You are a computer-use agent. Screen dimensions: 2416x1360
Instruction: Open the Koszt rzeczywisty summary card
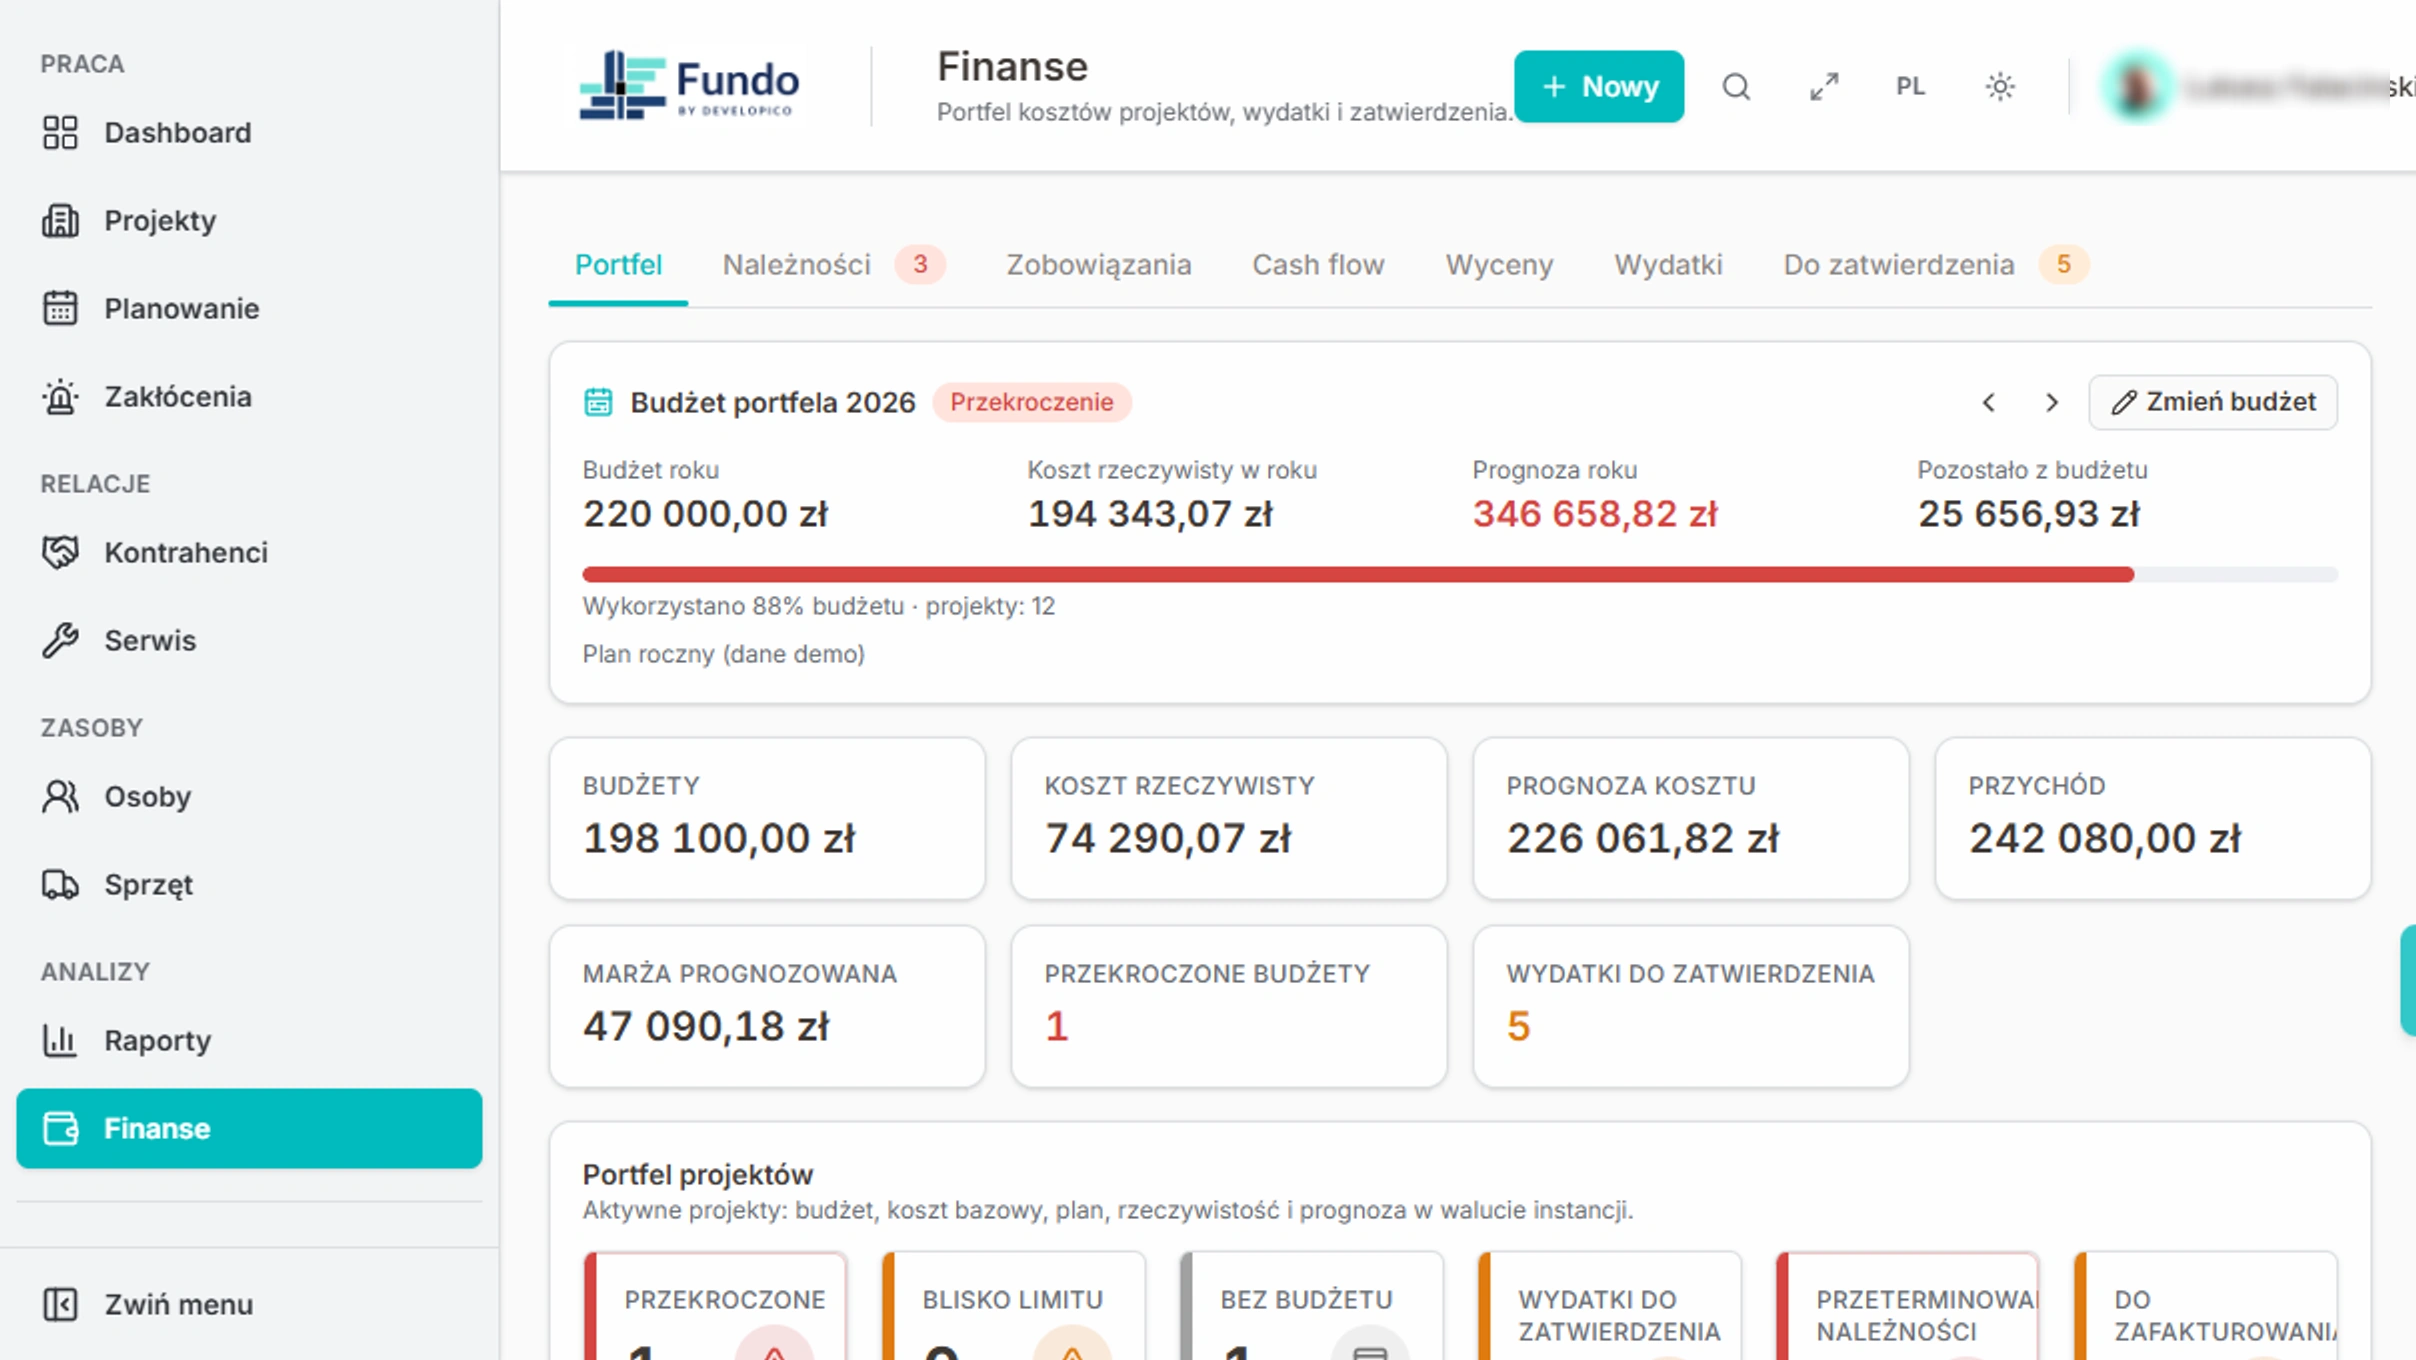coord(1229,818)
